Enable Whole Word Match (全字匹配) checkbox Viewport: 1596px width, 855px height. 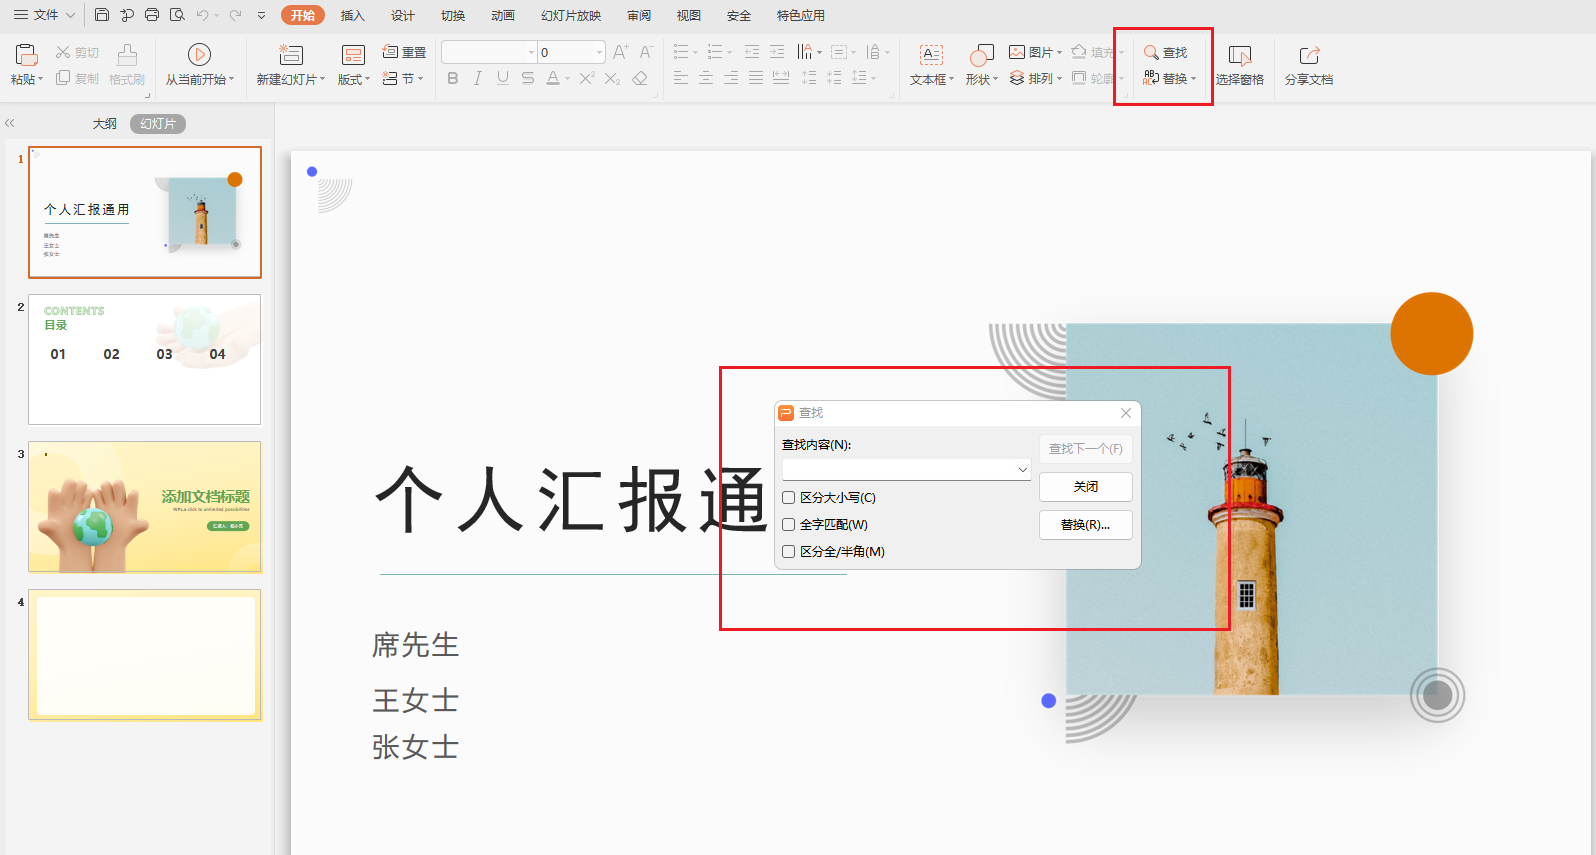pos(789,525)
